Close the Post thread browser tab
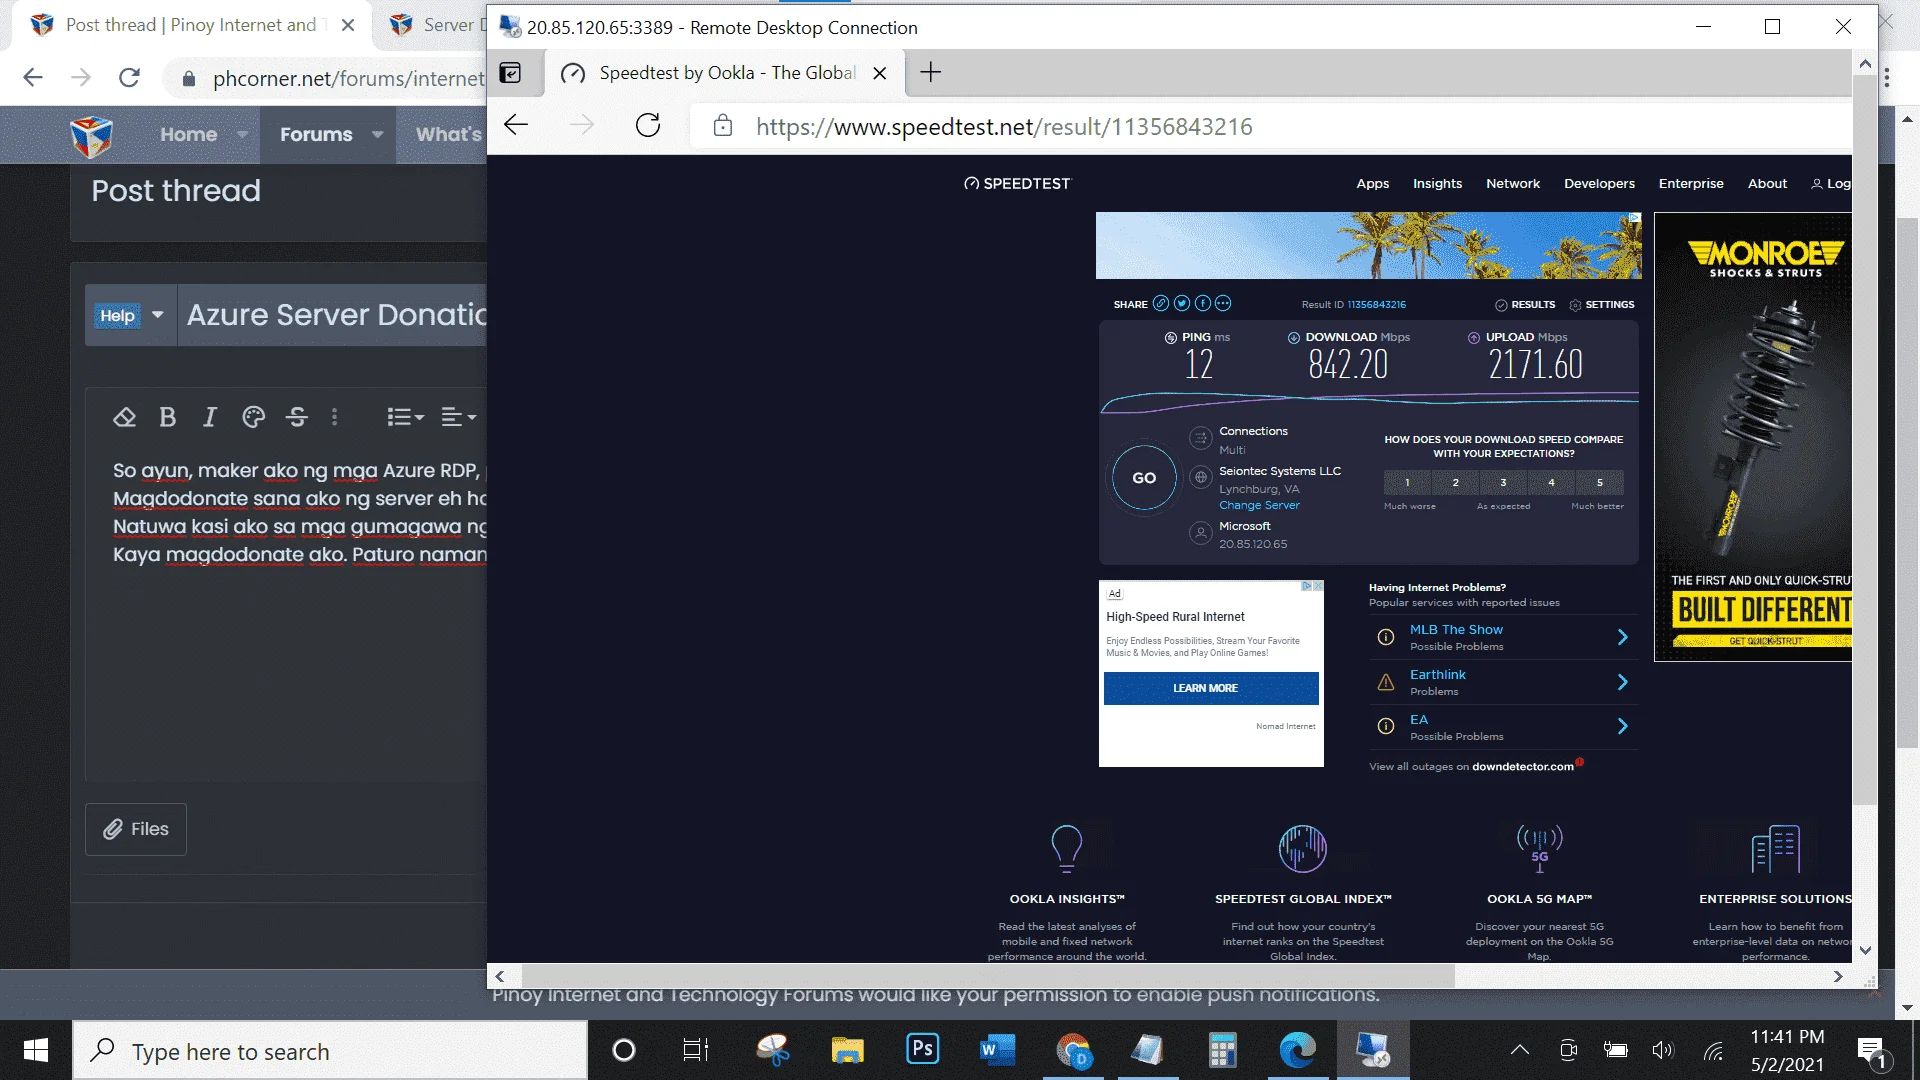The image size is (1920, 1080). tap(348, 25)
